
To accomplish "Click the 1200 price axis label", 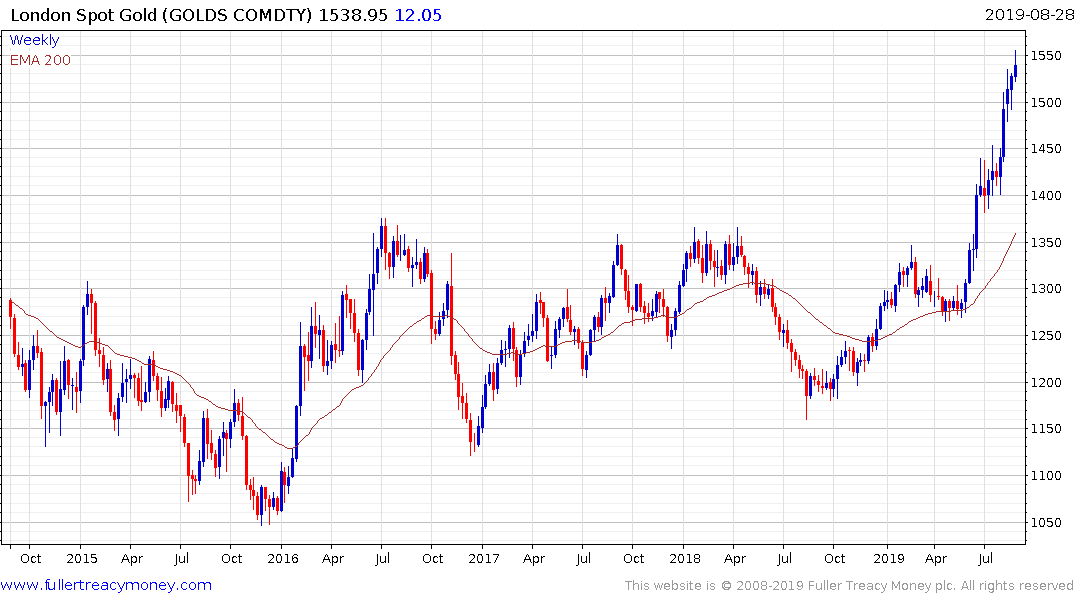I will (x=1046, y=382).
